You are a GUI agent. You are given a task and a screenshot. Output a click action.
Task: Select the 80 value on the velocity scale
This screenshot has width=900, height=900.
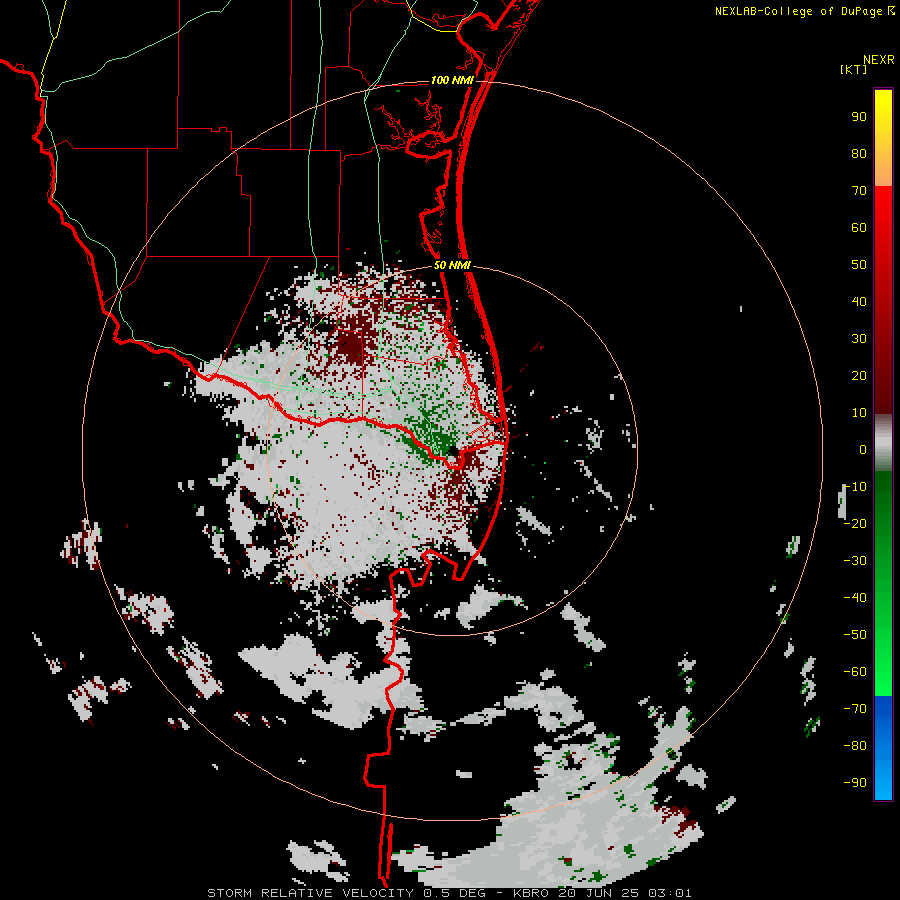(x=859, y=154)
